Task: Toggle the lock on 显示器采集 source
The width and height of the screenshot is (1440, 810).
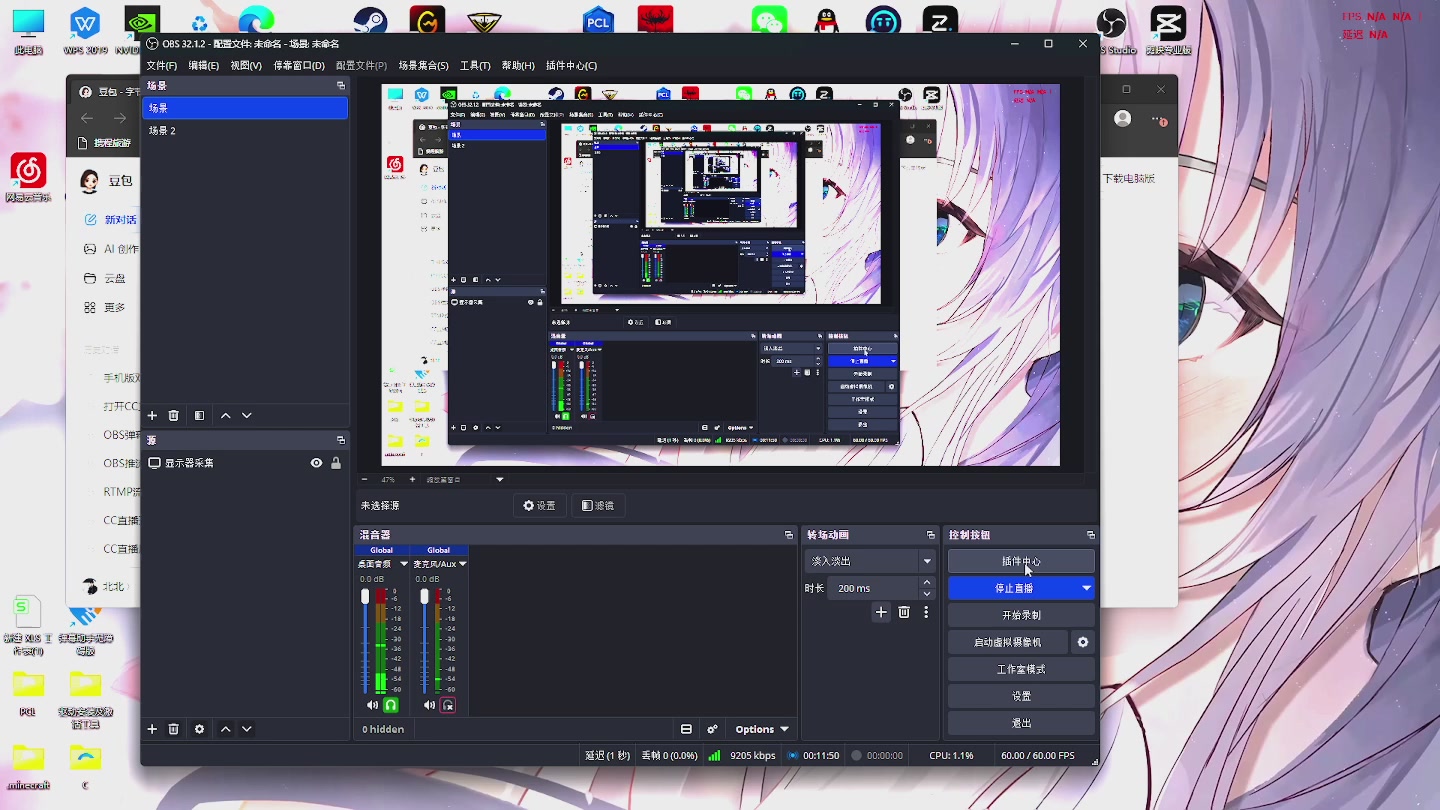Action: click(336, 463)
